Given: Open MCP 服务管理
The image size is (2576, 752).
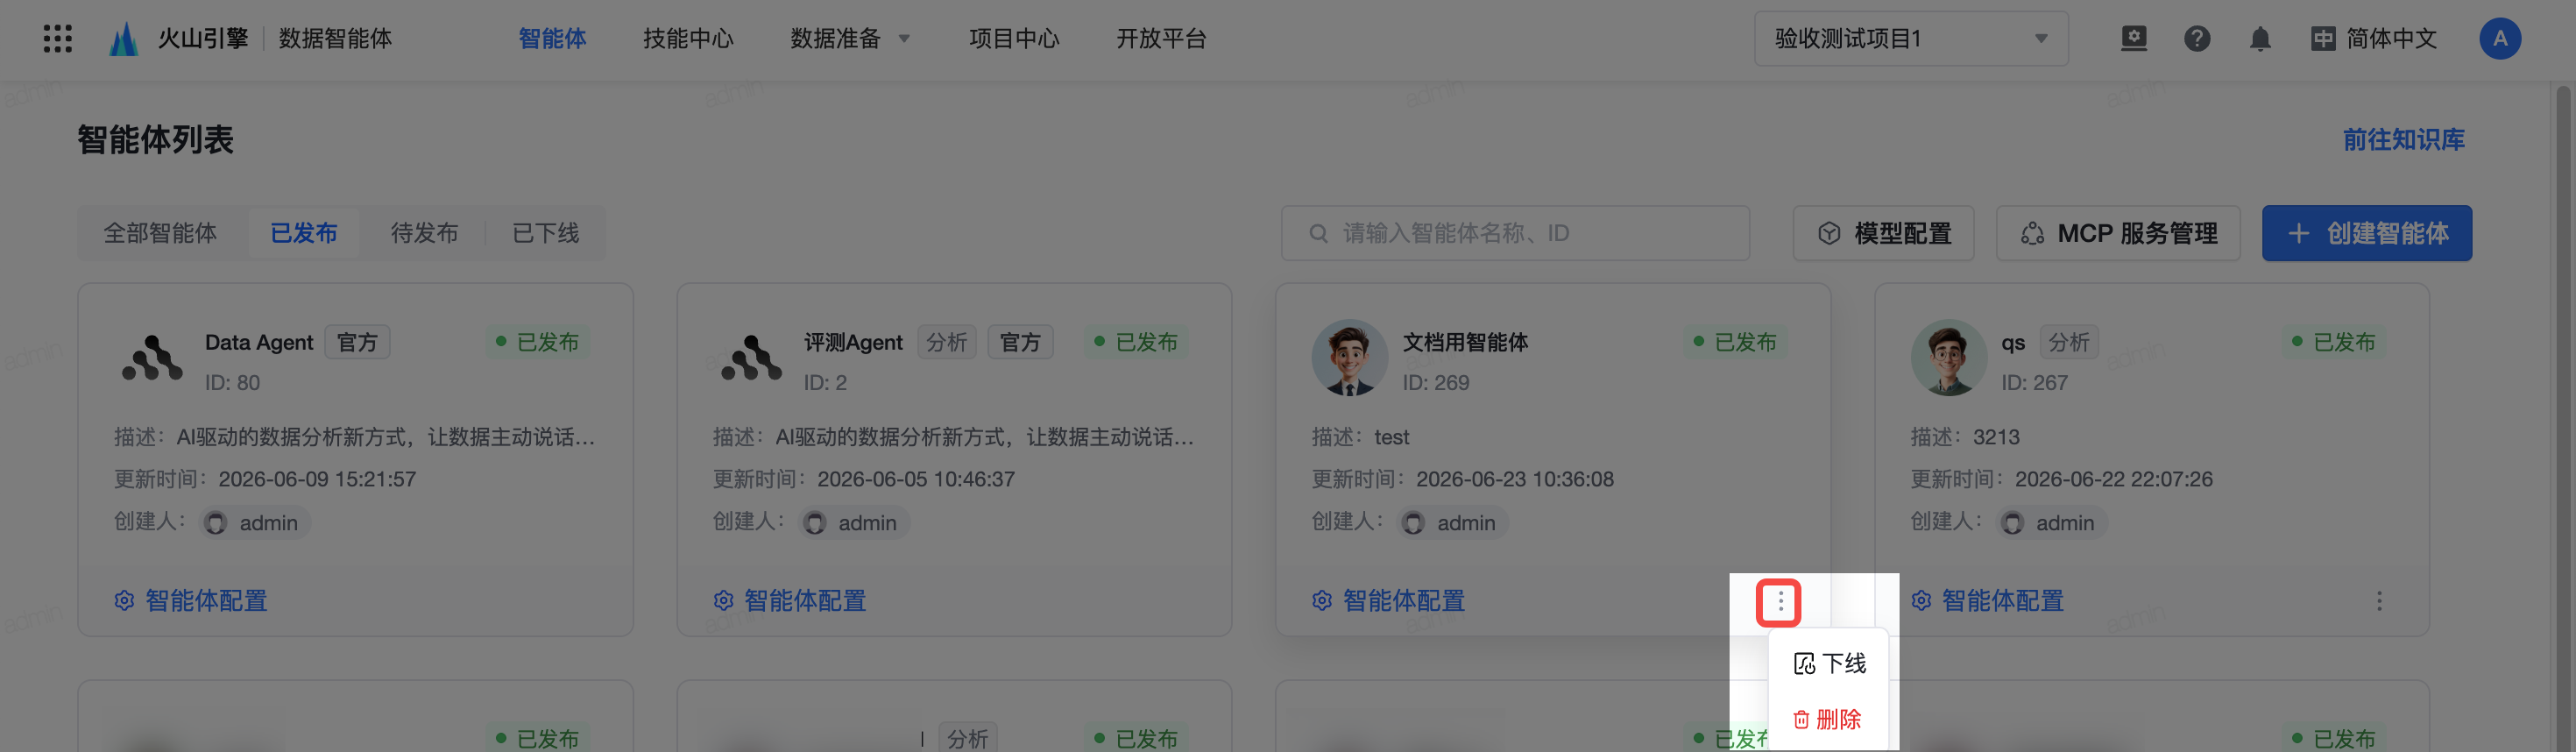Looking at the screenshot, I should (x=2117, y=234).
